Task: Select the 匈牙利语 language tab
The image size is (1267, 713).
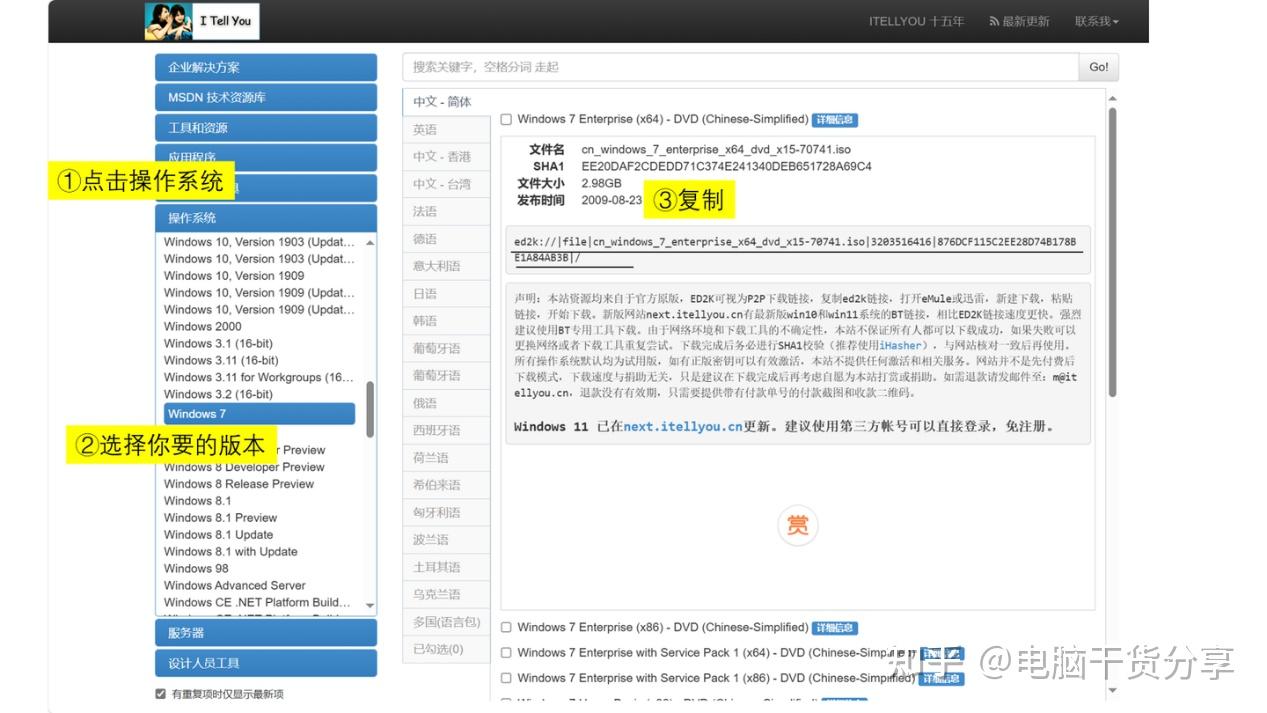Action: click(446, 512)
